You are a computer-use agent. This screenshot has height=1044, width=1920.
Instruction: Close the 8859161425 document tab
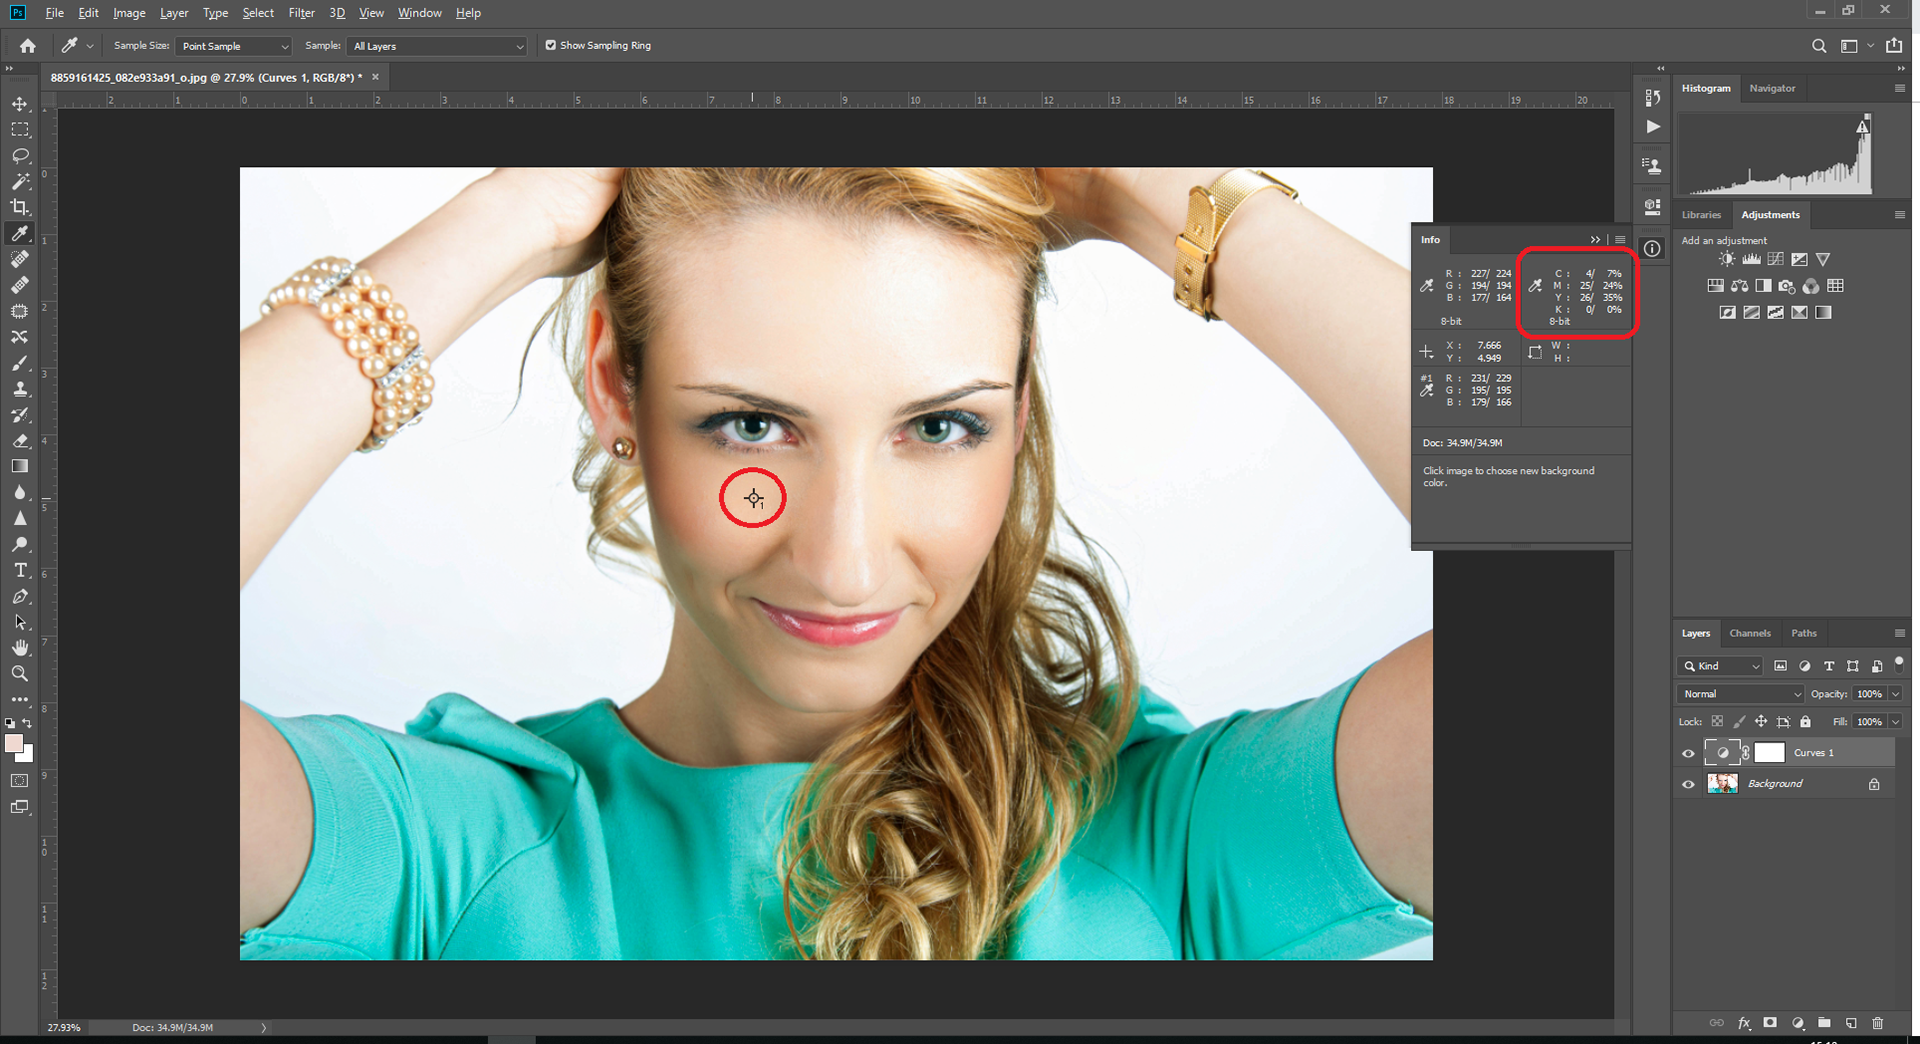(x=376, y=77)
